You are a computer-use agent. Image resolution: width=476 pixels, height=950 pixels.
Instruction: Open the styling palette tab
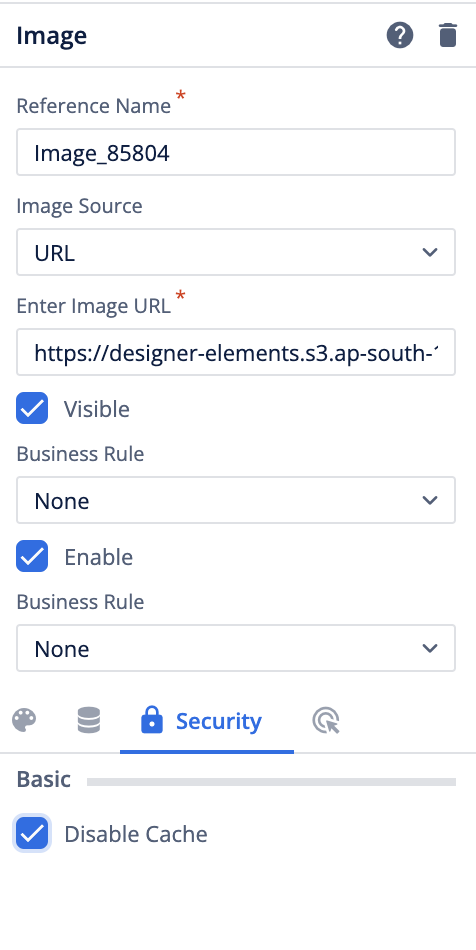(x=24, y=721)
